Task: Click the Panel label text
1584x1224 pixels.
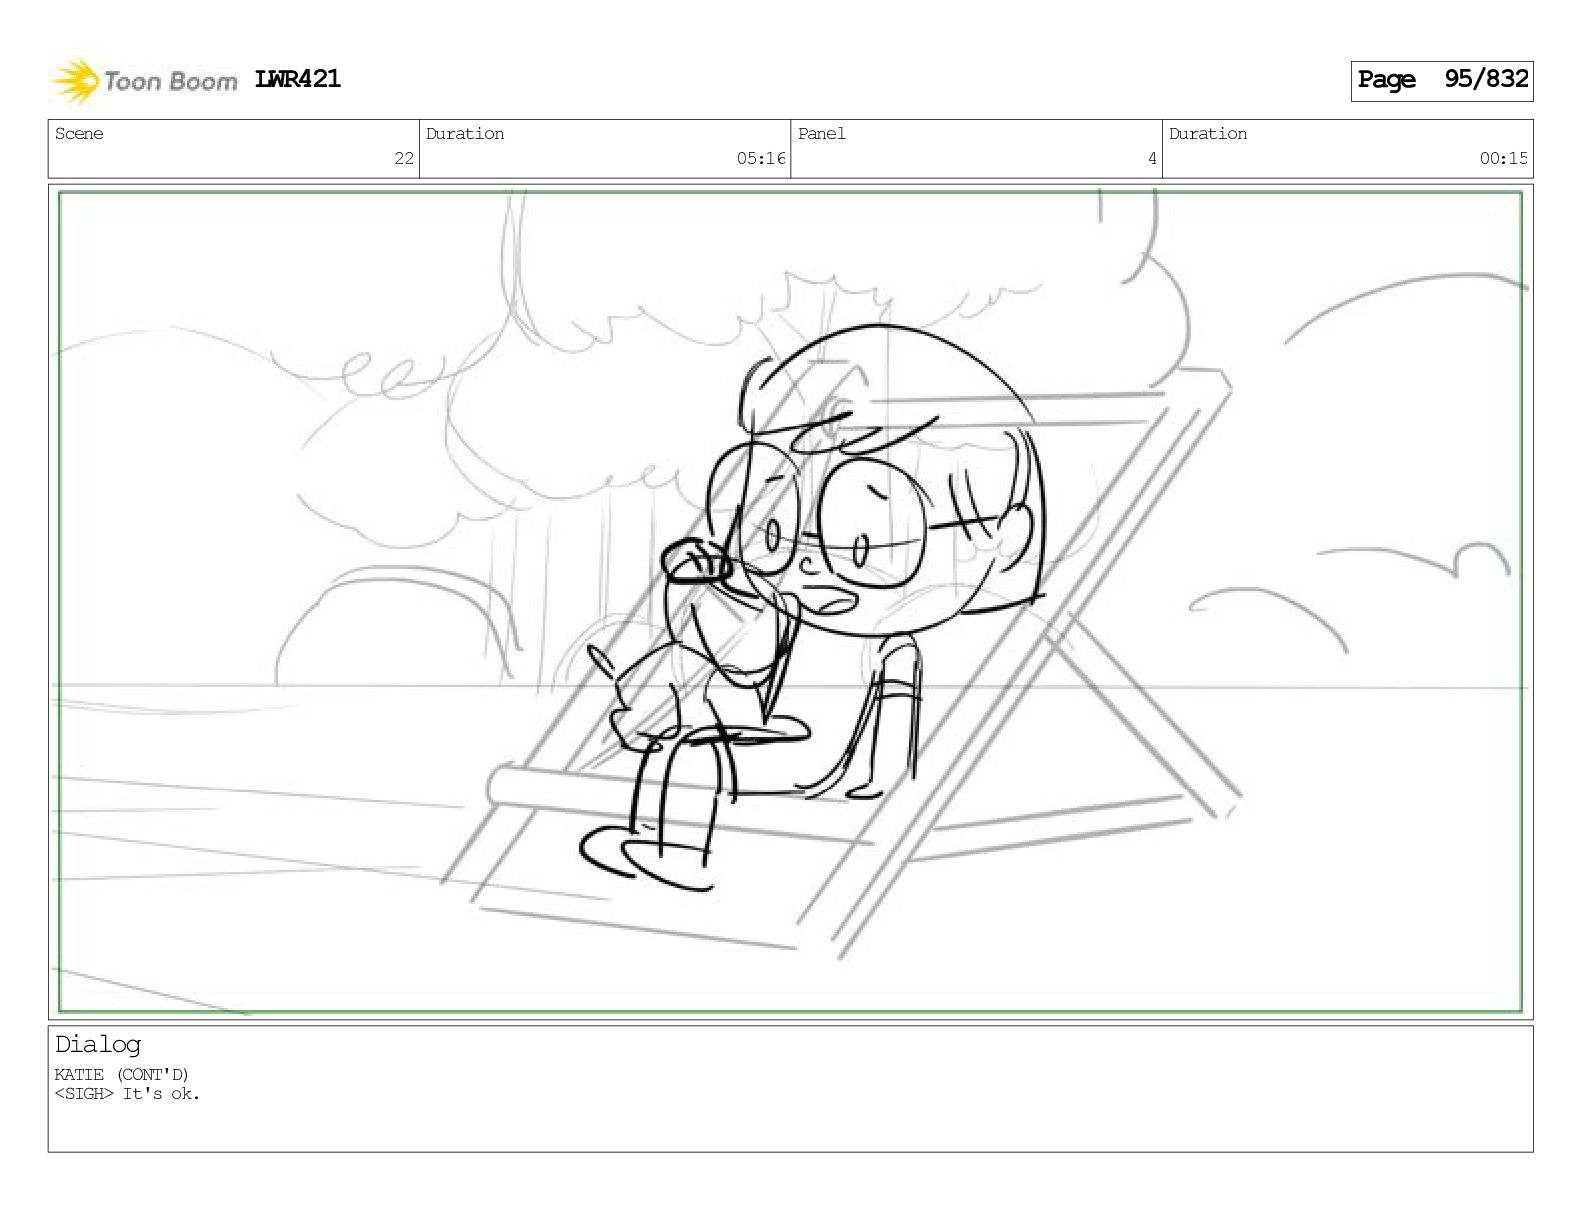Action: (x=822, y=134)
